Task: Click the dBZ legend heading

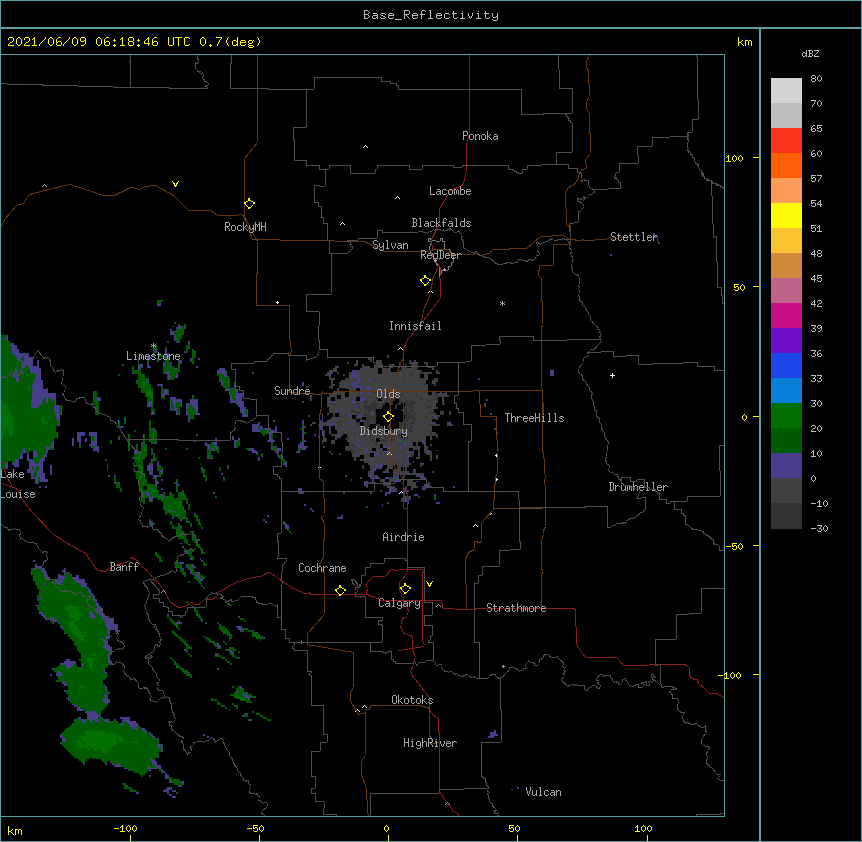Action: tap(810, 53)
